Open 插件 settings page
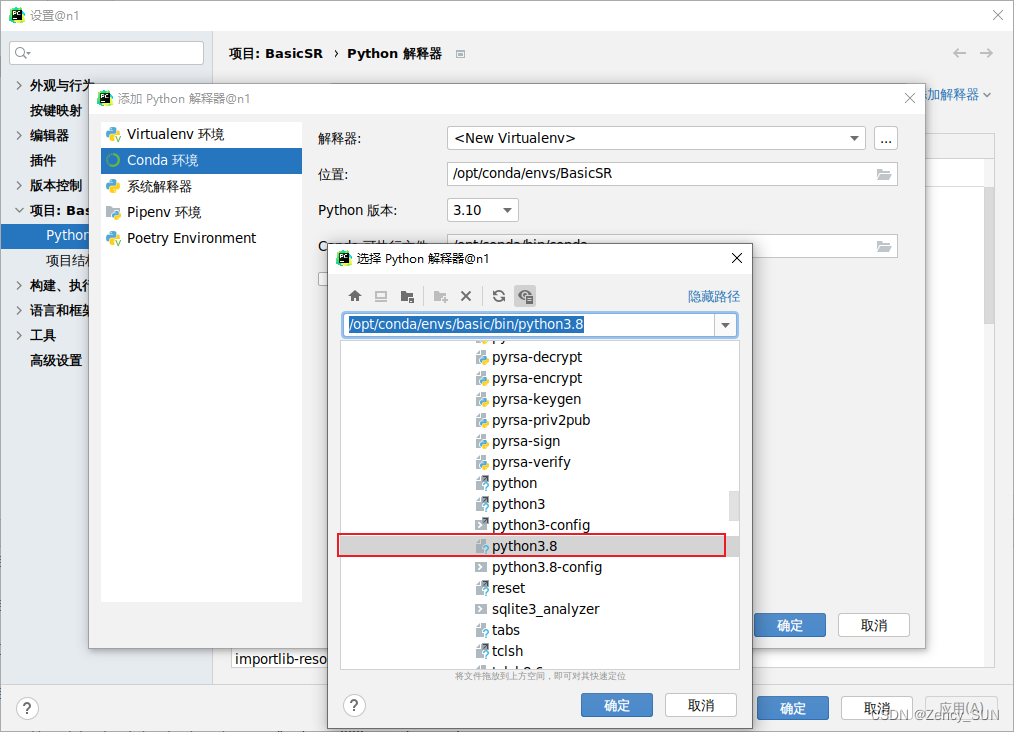1014x732 pixels. [43, 160]
